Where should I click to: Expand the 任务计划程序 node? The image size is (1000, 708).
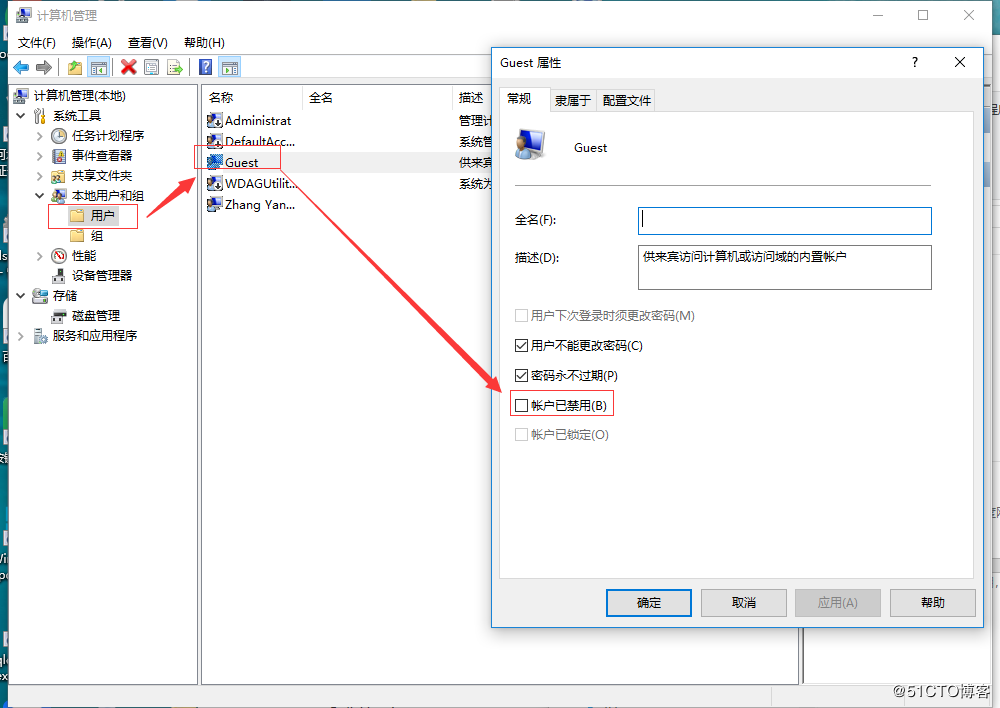pyautogui.click(x=40, y=136)
